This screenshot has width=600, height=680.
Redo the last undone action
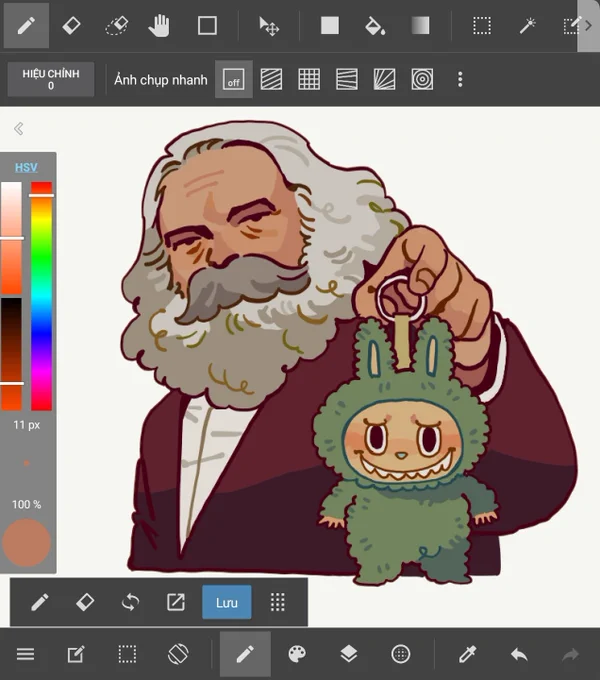(x=571, y=654)
